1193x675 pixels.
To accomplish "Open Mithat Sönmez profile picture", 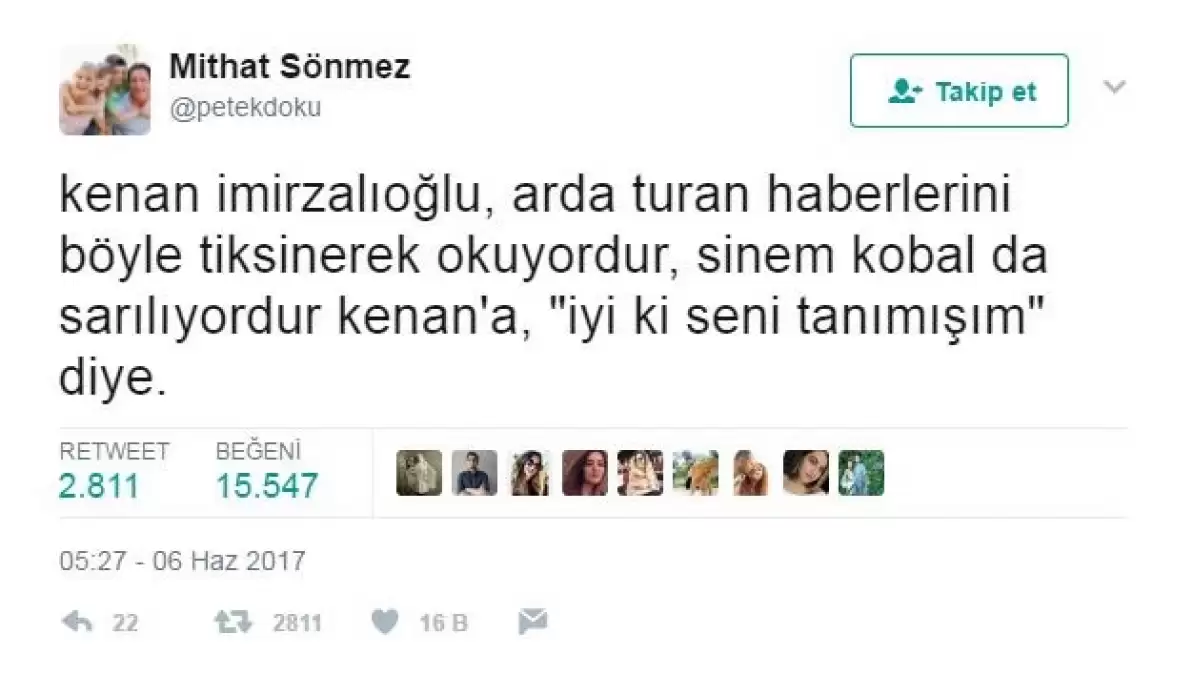I will pyautogui.click(x=105, y=90).
